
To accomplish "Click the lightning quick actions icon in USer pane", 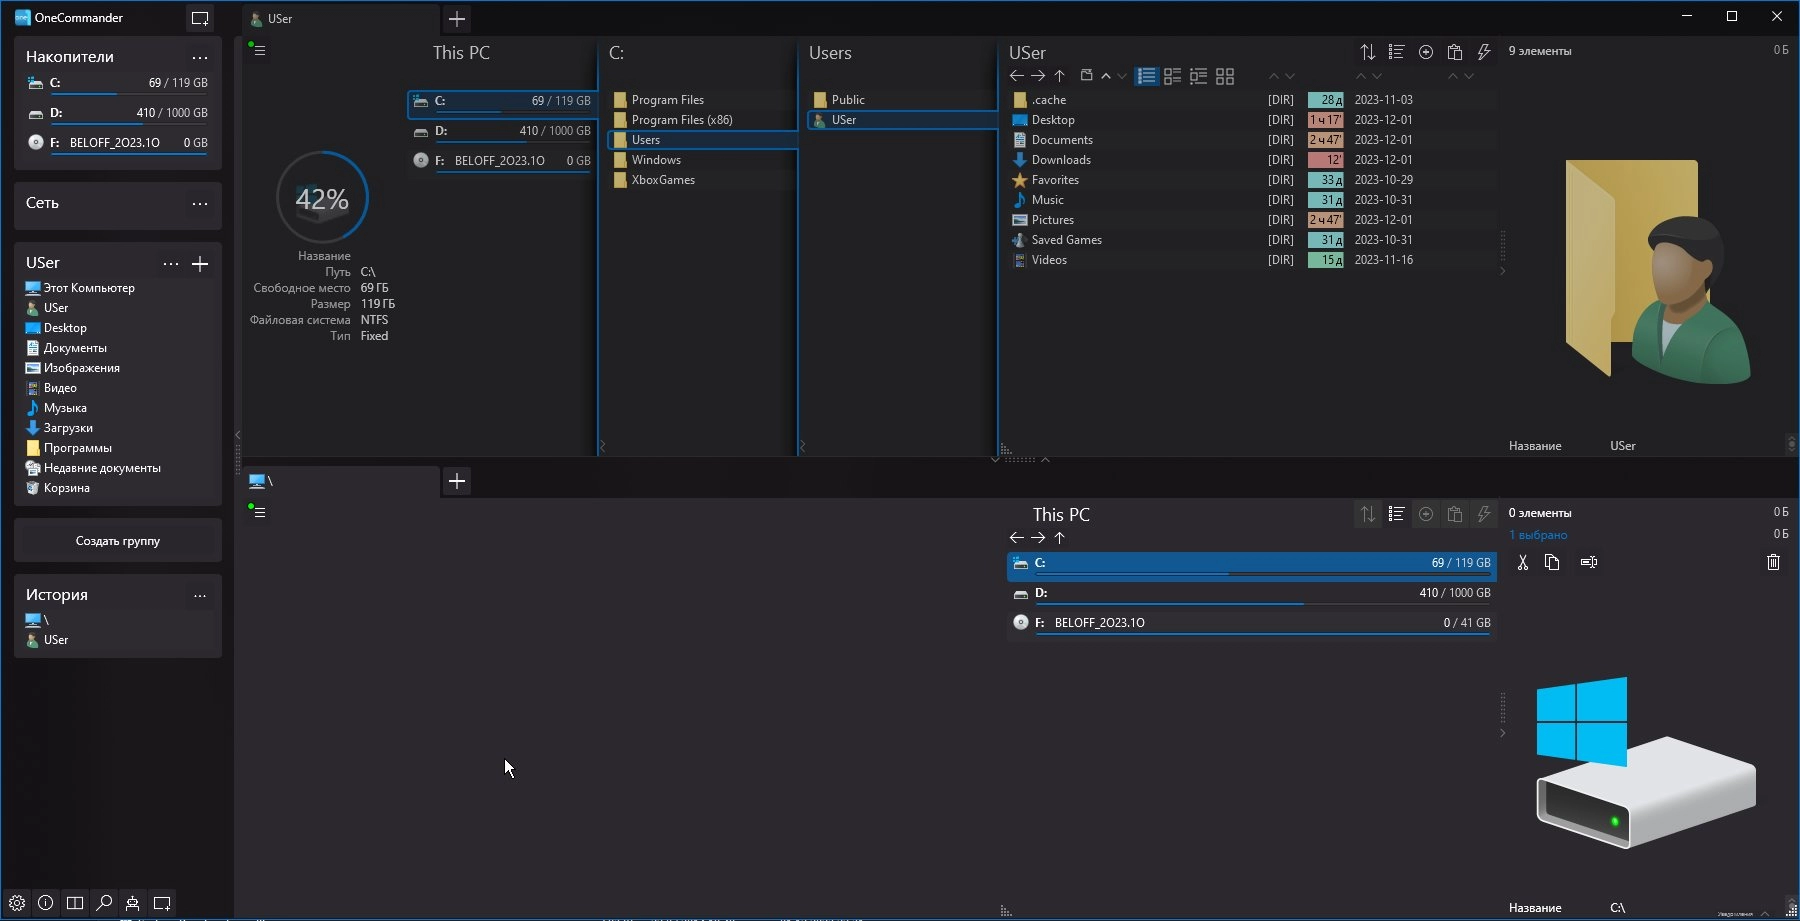I will [1484, 52].
